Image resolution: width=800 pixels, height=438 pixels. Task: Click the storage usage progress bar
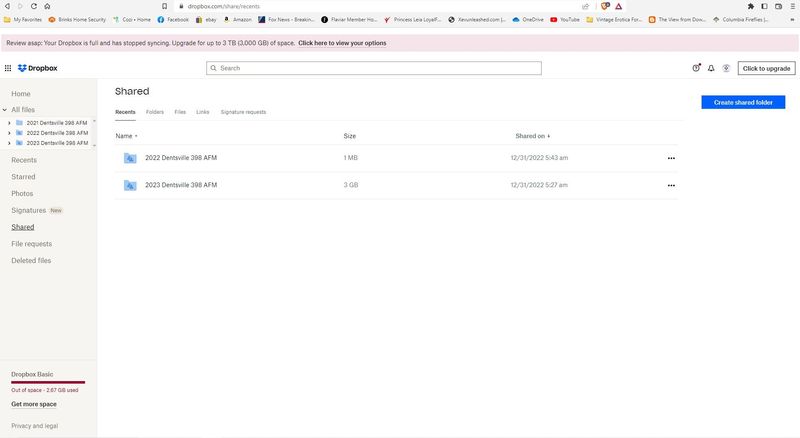[x=48, y=382]
